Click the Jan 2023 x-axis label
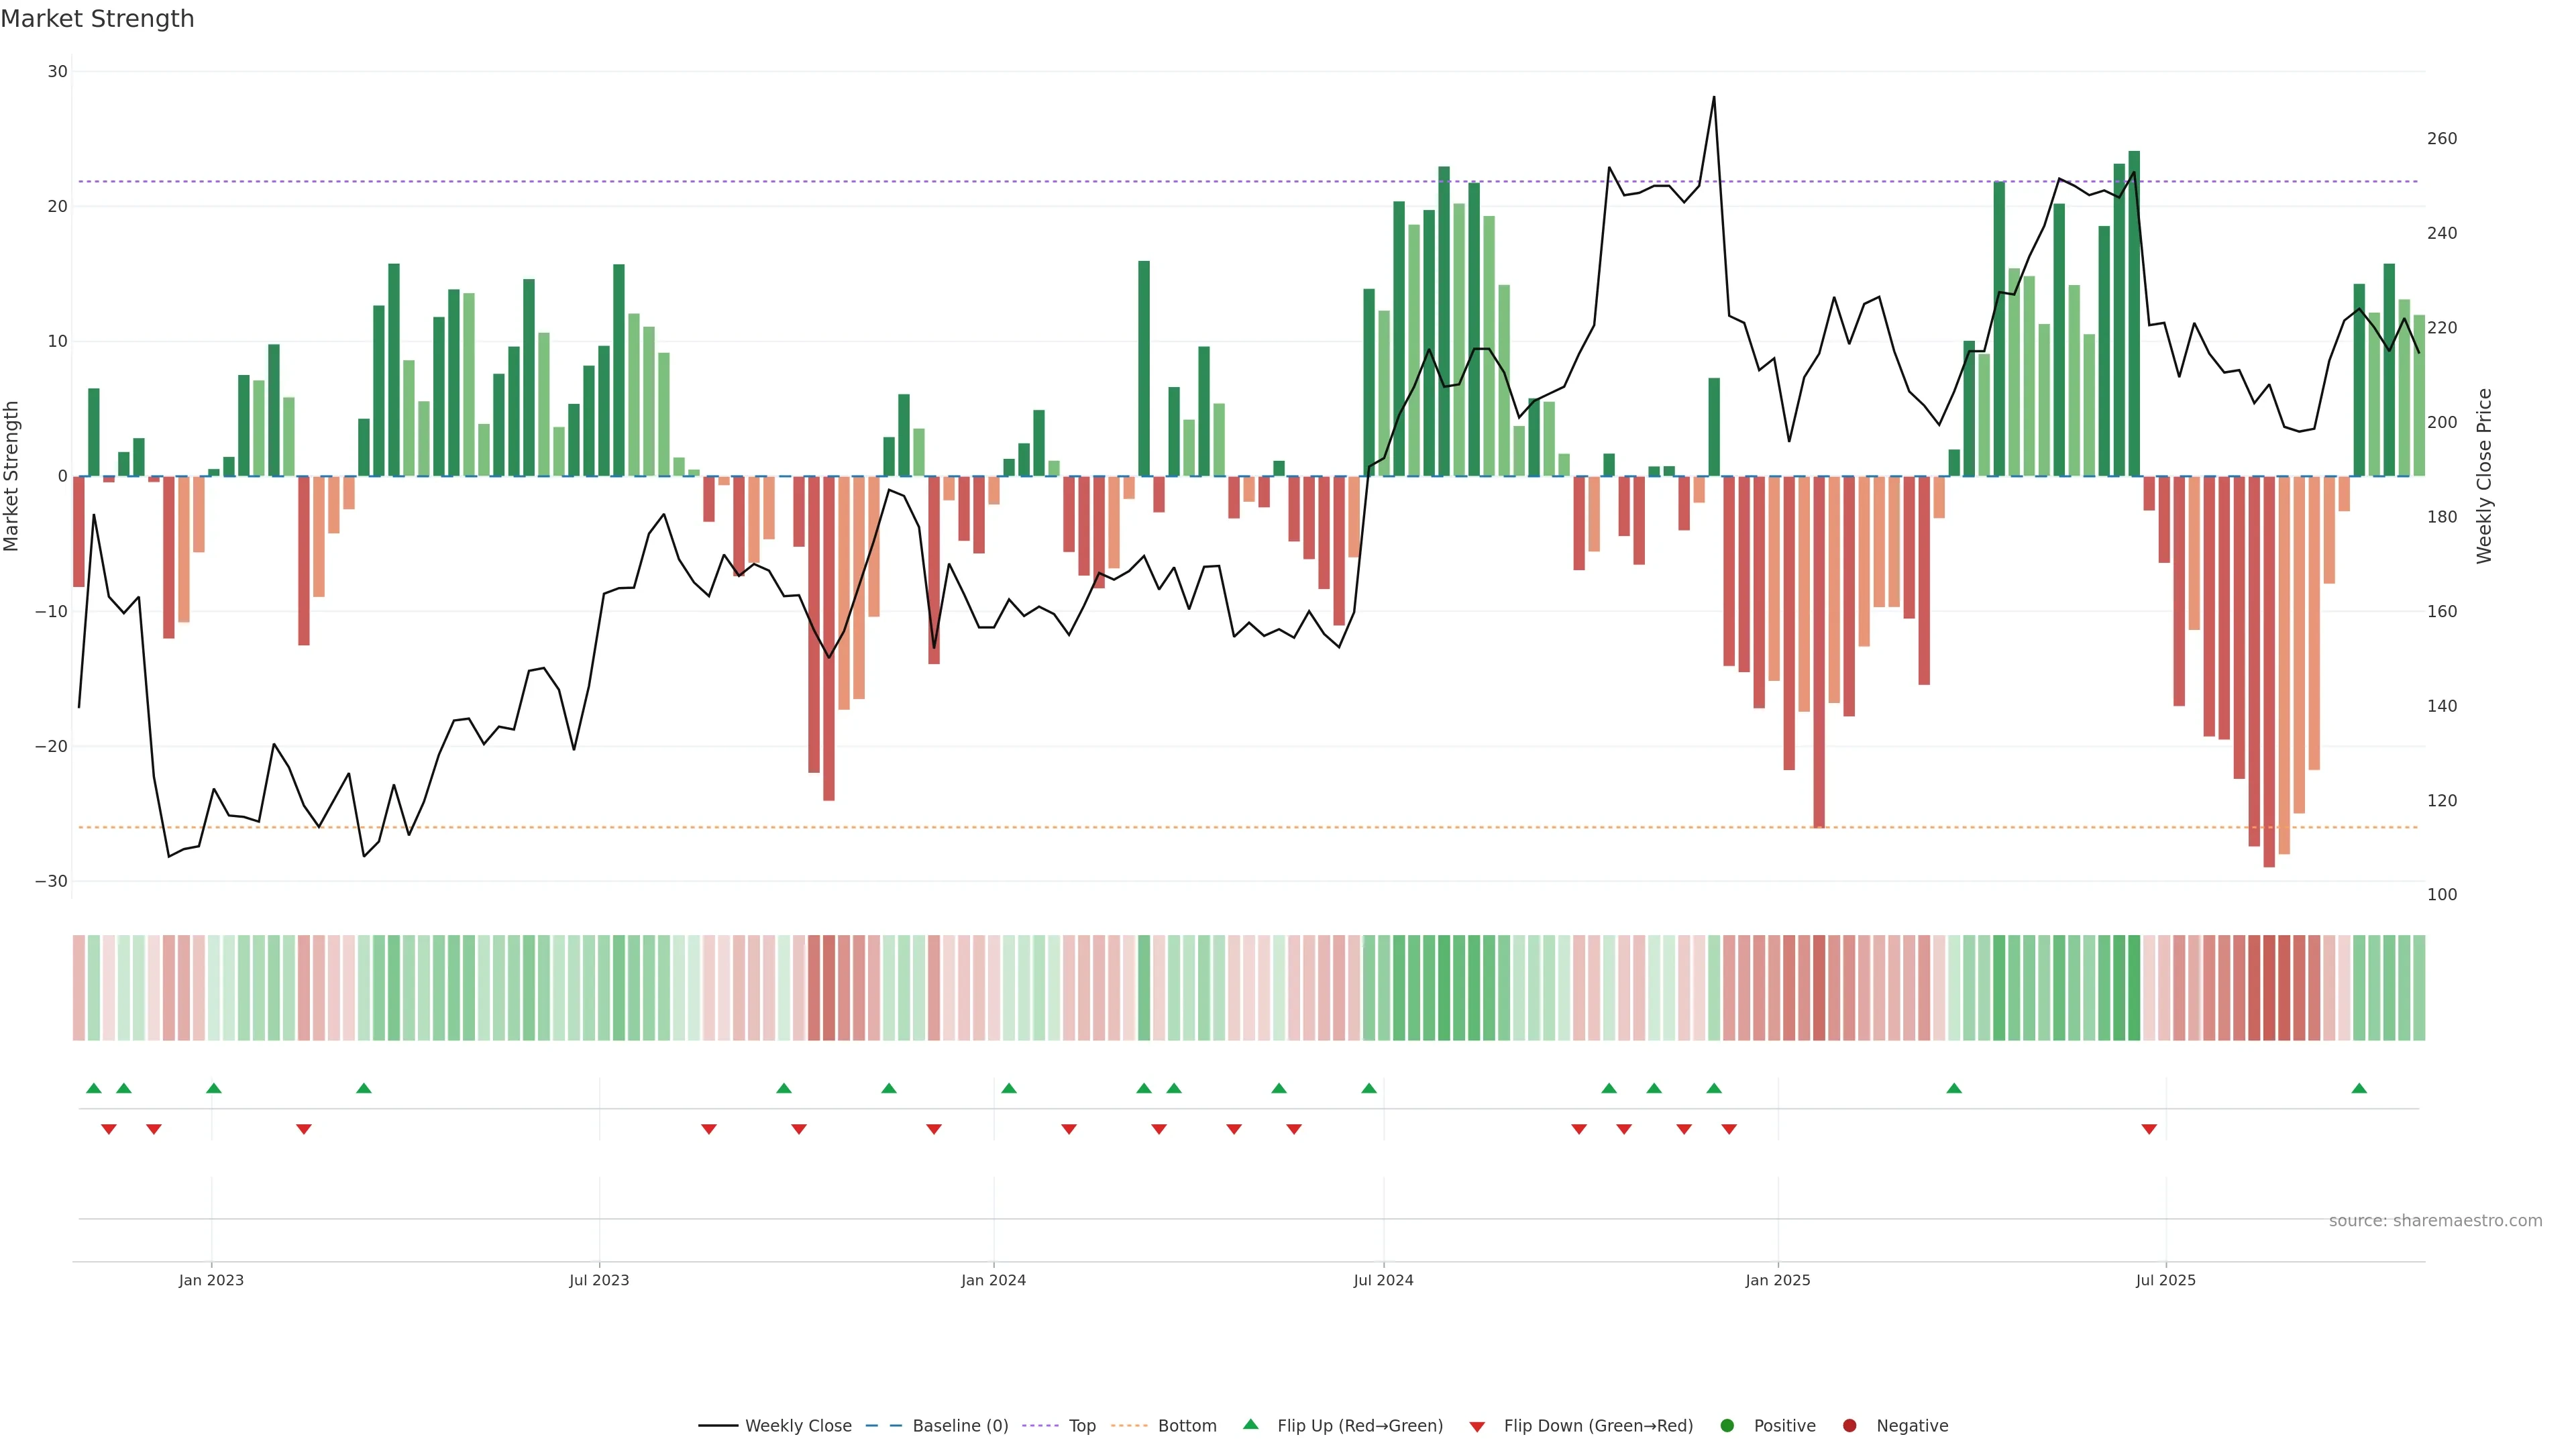Screen dimensions: 2576x1449 [211, 1280]
